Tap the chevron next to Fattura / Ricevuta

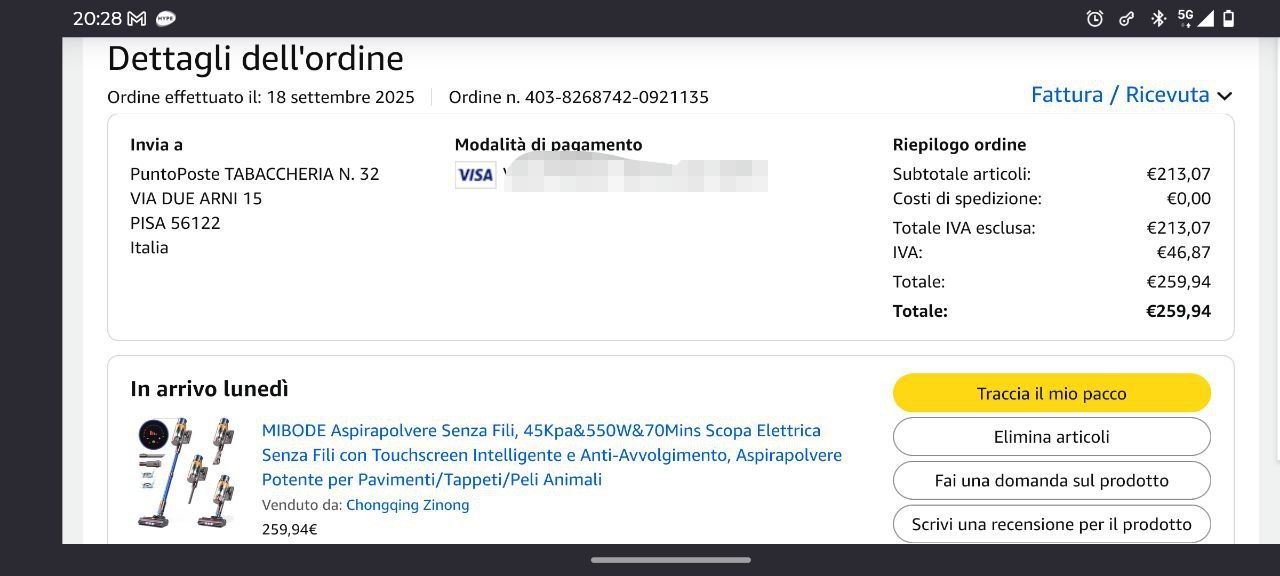click(x=1225, y=96)
